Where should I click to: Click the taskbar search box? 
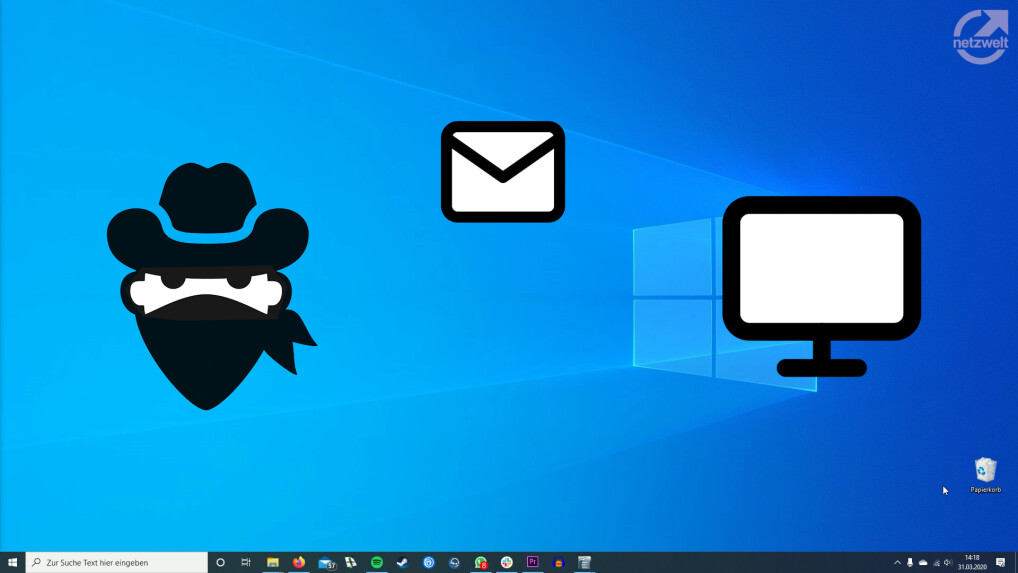(117, 562)
